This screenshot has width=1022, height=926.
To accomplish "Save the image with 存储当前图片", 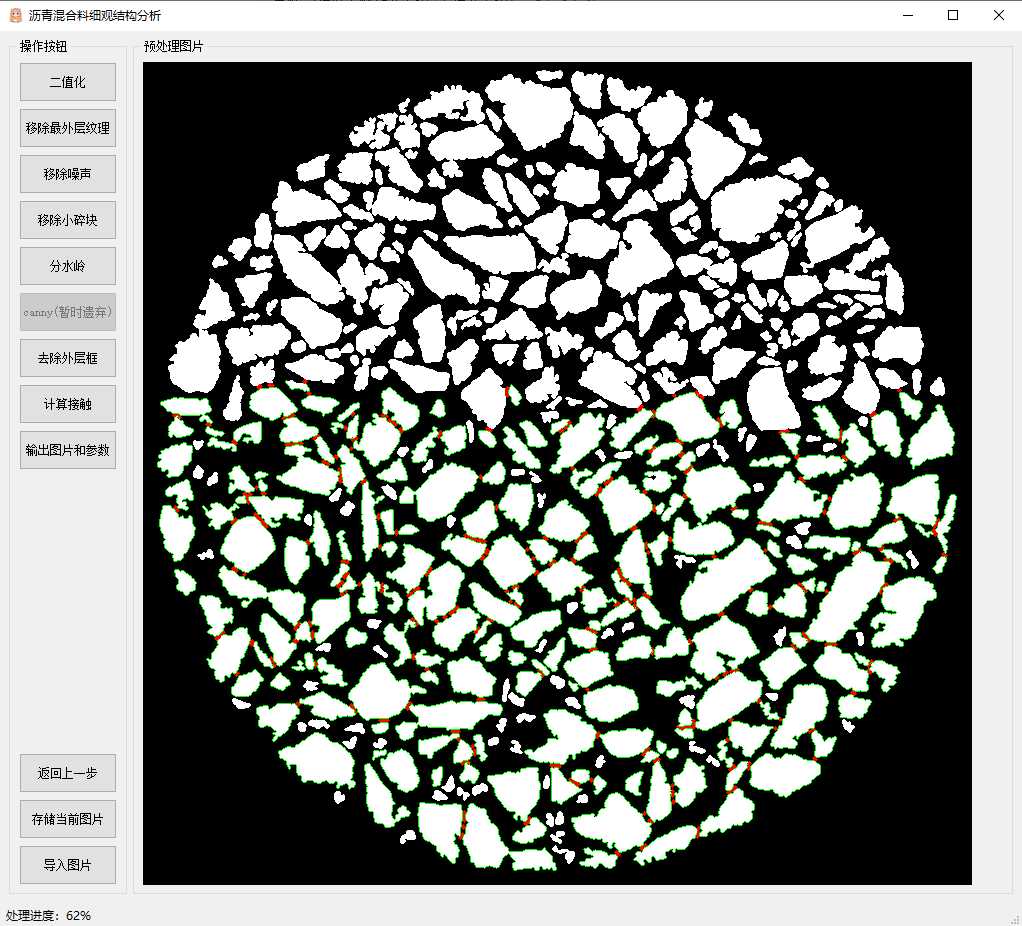I will click(68, 819).
